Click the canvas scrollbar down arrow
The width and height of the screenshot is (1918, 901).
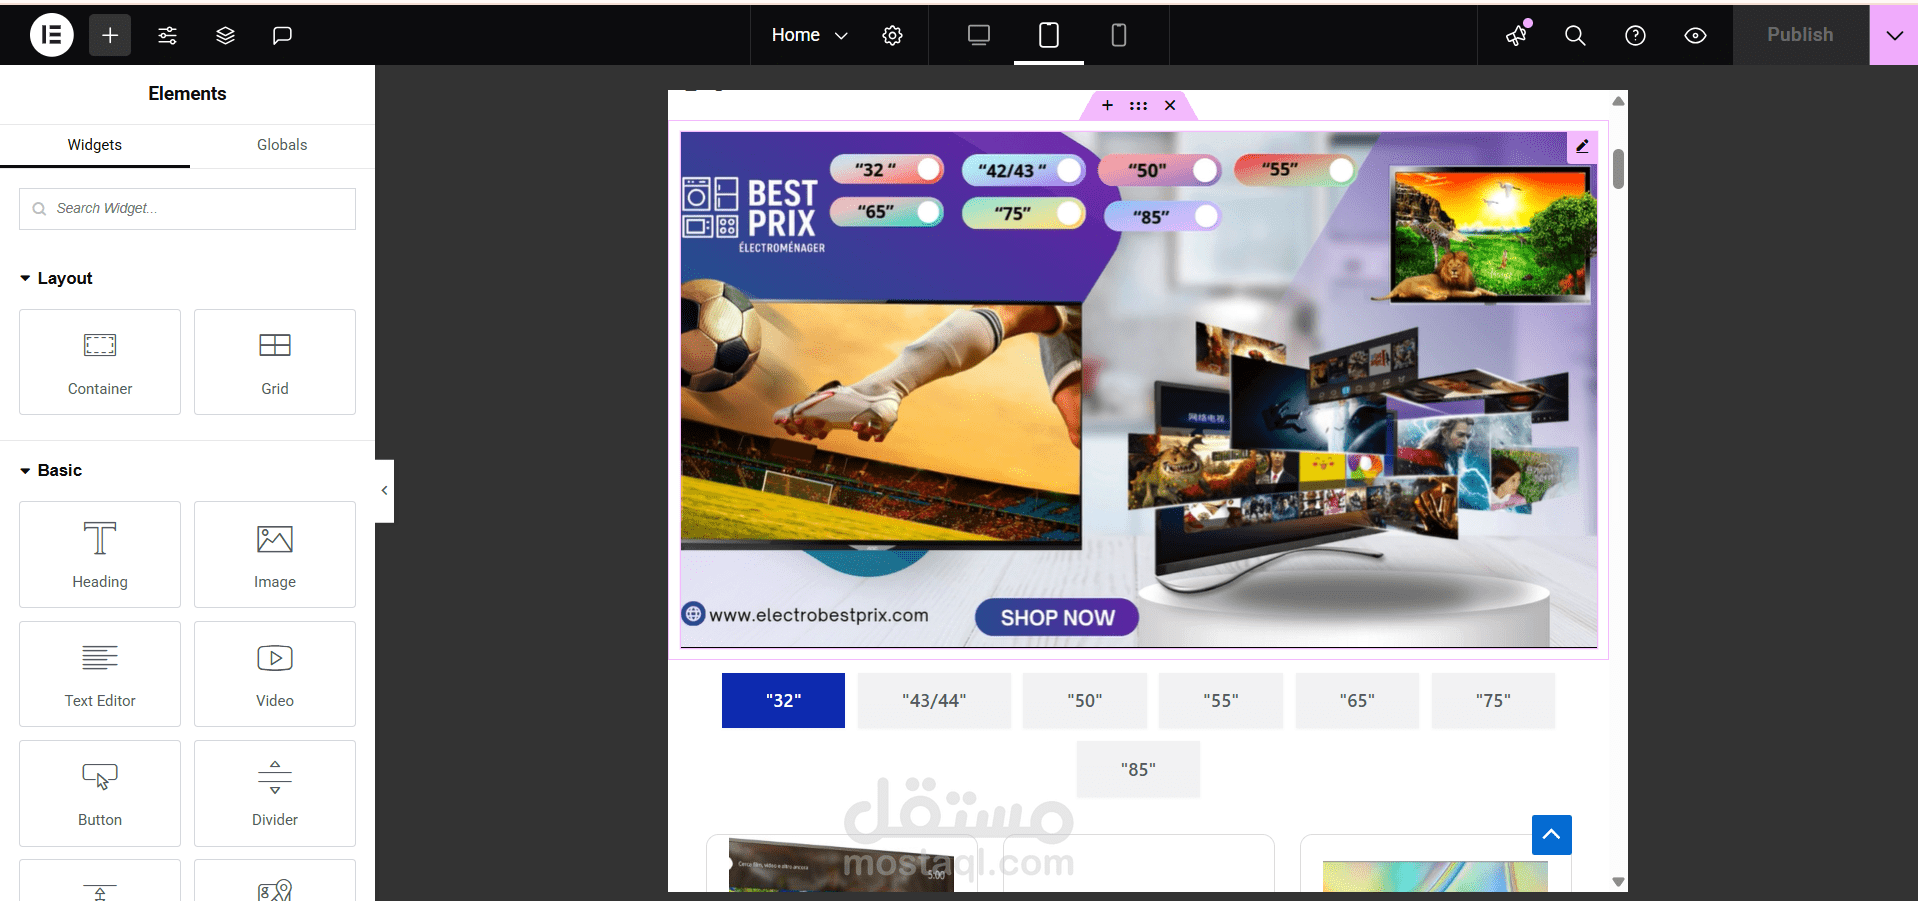pos(1618,882)
